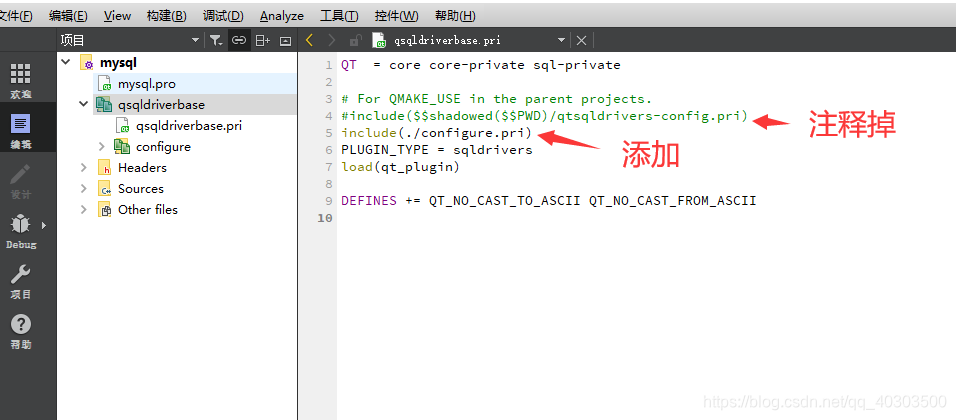Open the Build menu 构建(B)
Image resolution: width=956 pixels, height=420 pixels.
click(166, 16)
